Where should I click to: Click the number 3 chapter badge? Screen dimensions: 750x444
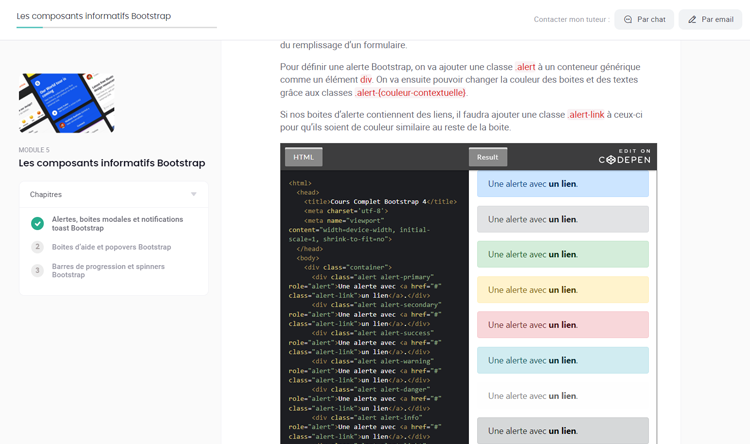[x=37, y=271]
